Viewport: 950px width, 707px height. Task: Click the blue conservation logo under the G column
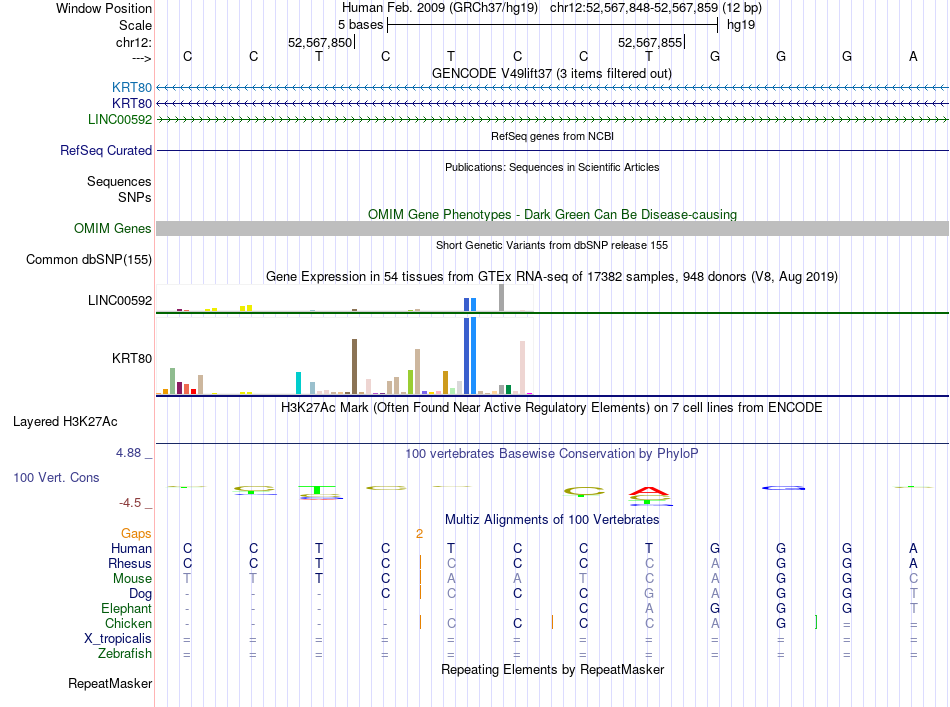coord(783,488)
